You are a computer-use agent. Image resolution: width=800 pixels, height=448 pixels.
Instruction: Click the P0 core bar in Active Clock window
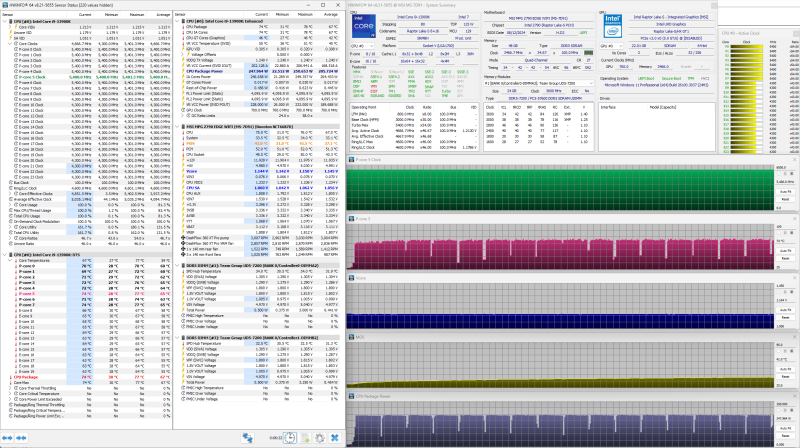tap(746, 46)
